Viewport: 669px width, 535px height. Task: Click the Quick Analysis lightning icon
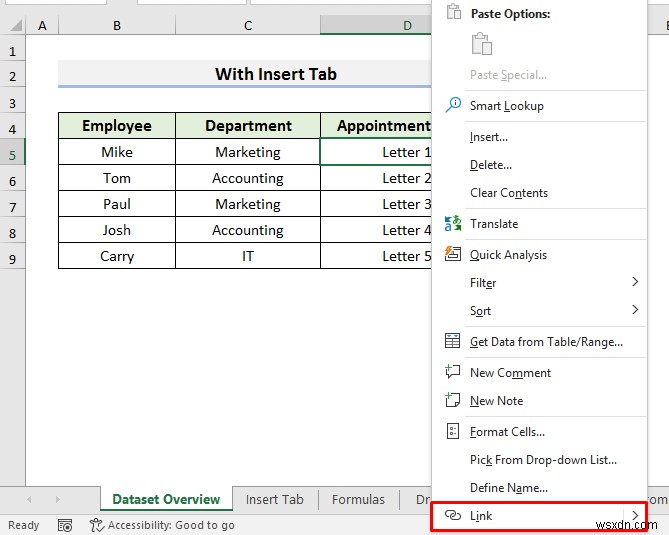click(x=453, y=254)
